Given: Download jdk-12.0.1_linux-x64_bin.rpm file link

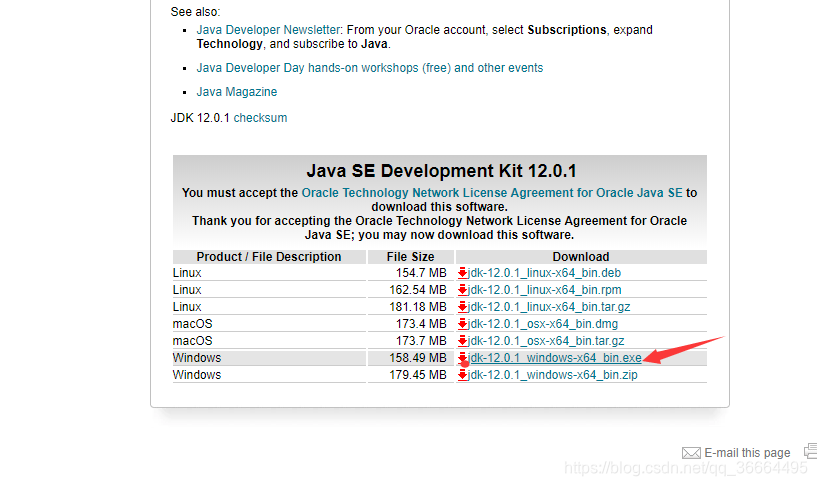Looking at the screenshot, I should click(x=544, y=290).
